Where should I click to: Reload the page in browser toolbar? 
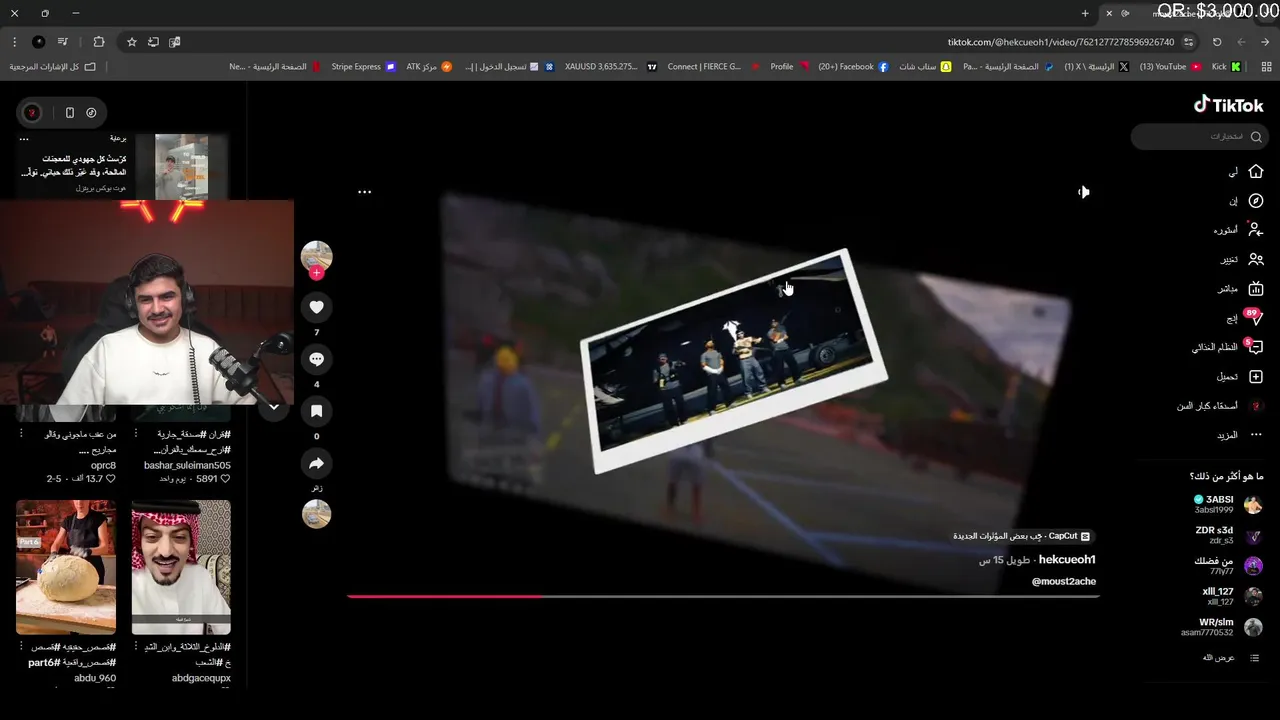[1217, 42]
